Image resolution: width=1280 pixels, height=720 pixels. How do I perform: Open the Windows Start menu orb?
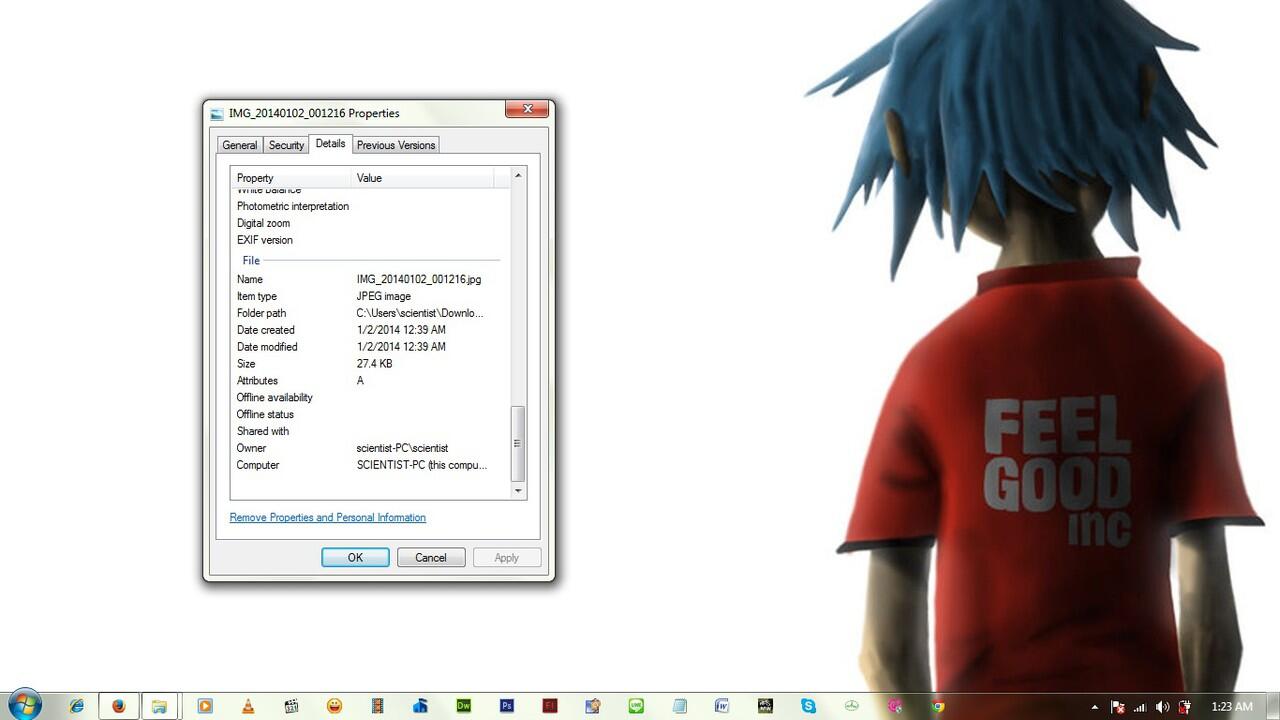(x=24, y=704)
